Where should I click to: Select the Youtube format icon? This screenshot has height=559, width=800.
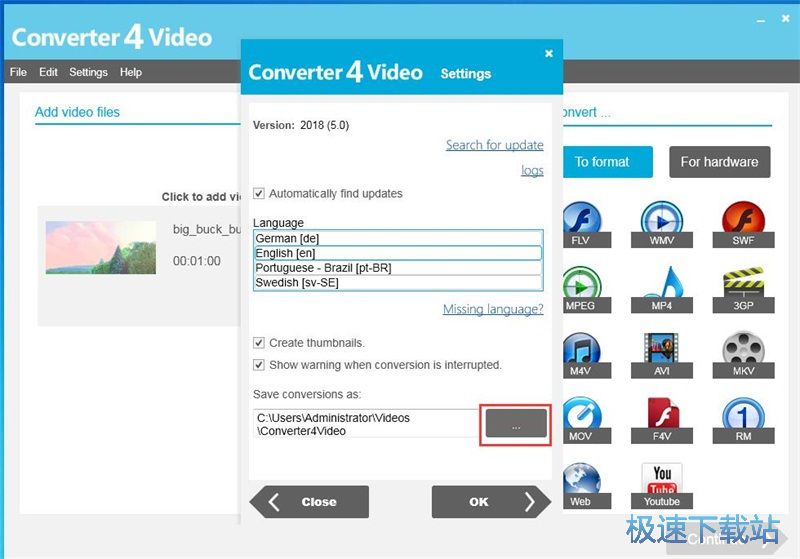pos(662,486)
